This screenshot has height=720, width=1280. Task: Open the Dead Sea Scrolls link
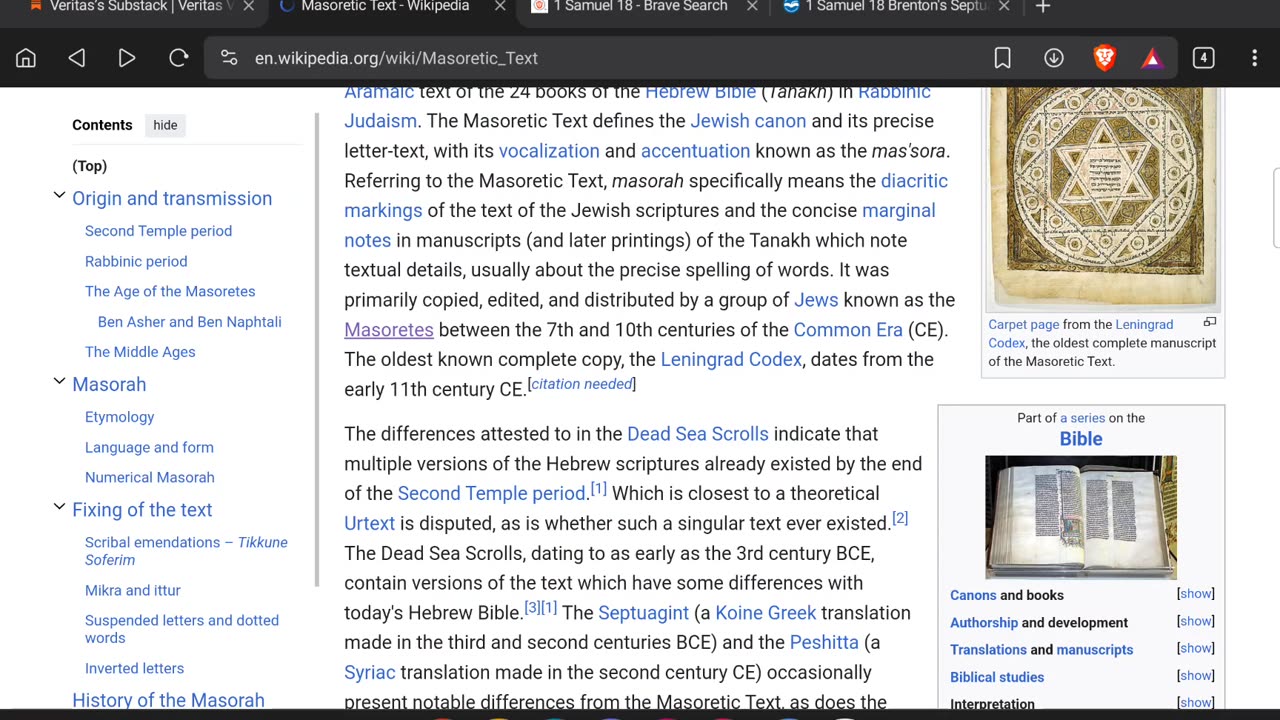[x=698, y=434]
